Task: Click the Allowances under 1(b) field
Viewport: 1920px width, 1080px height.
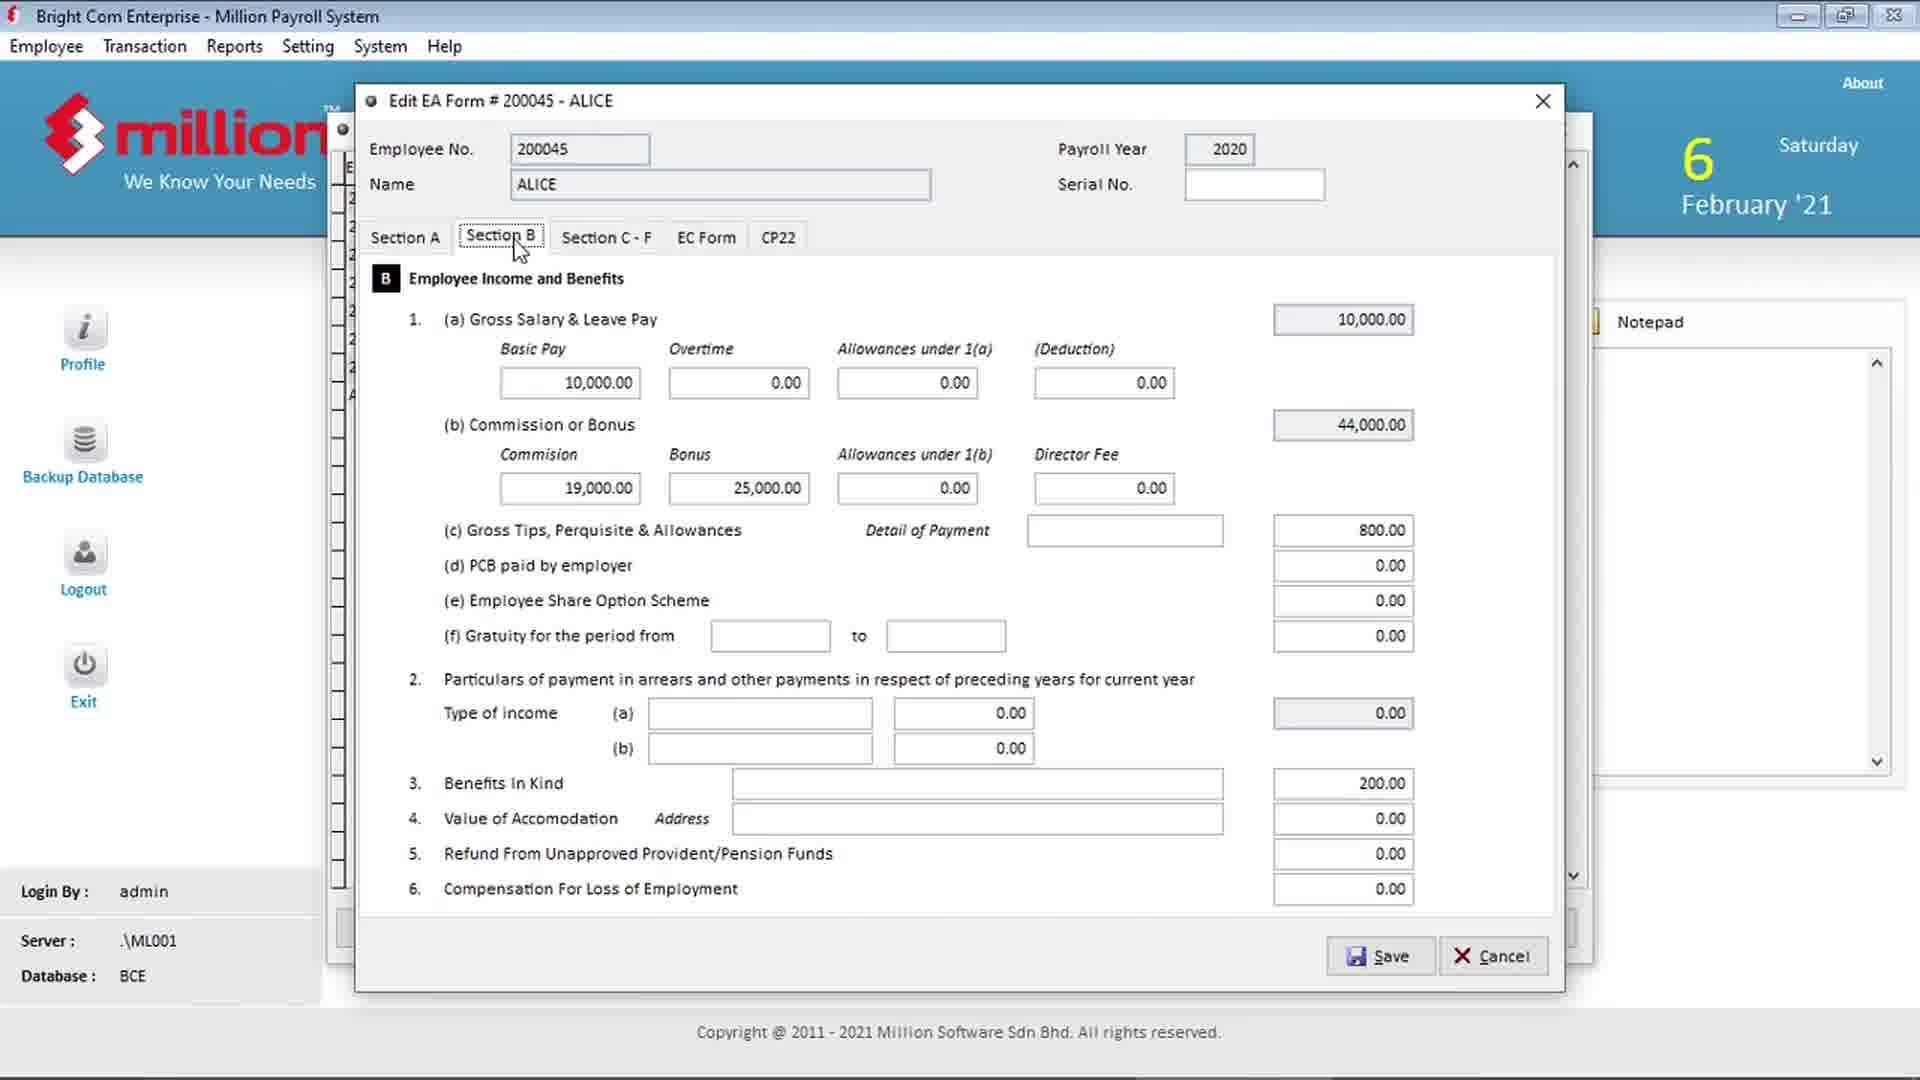Action: tap(907, 489)
